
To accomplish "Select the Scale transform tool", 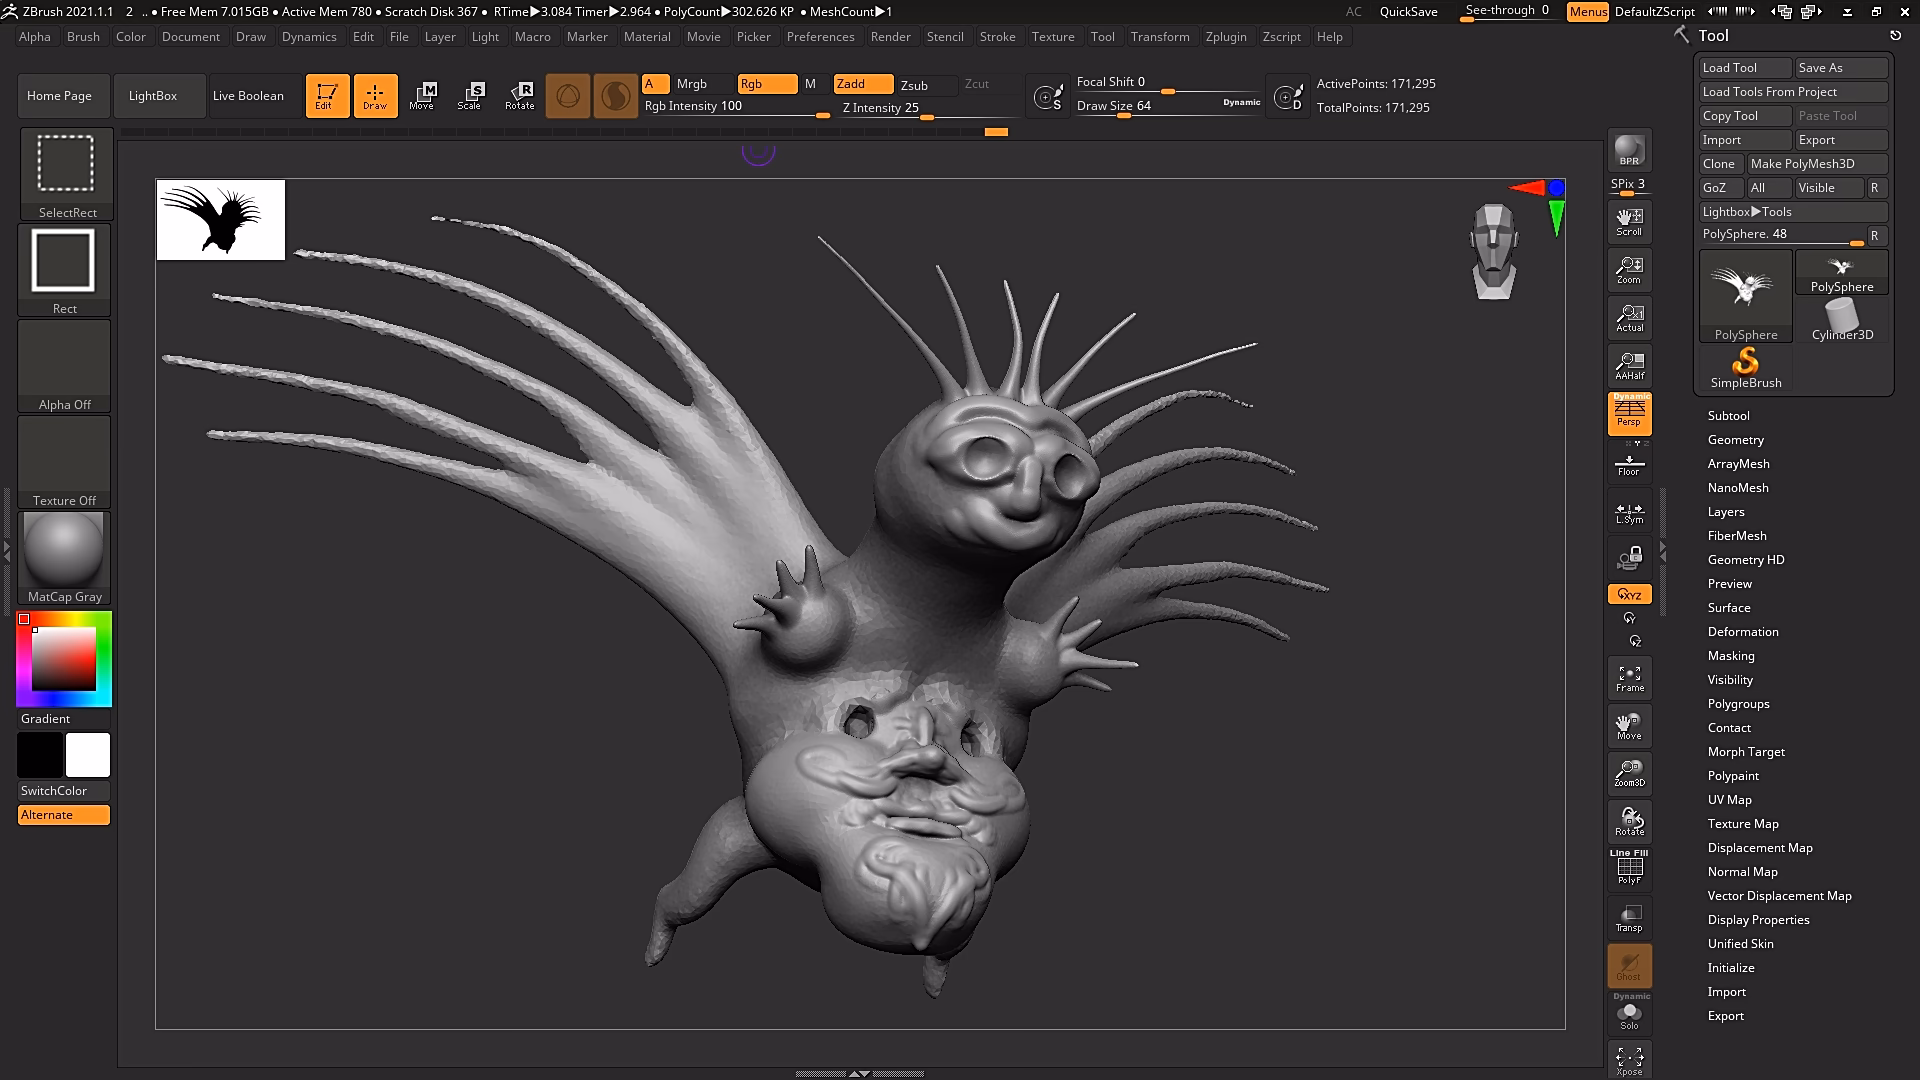I will point(469,95).
